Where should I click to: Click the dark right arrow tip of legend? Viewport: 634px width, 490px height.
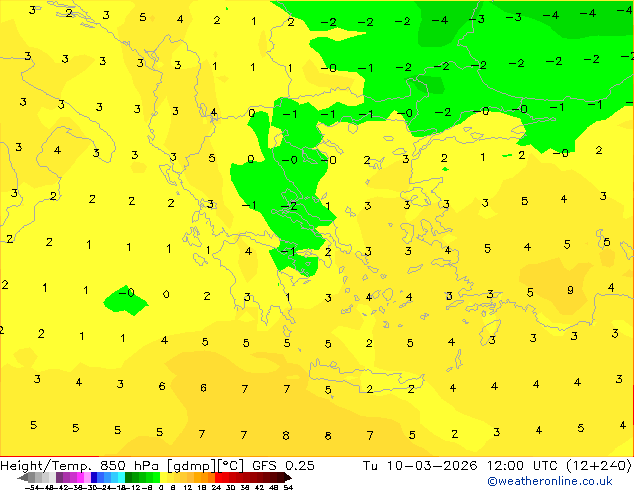point(288,477)
